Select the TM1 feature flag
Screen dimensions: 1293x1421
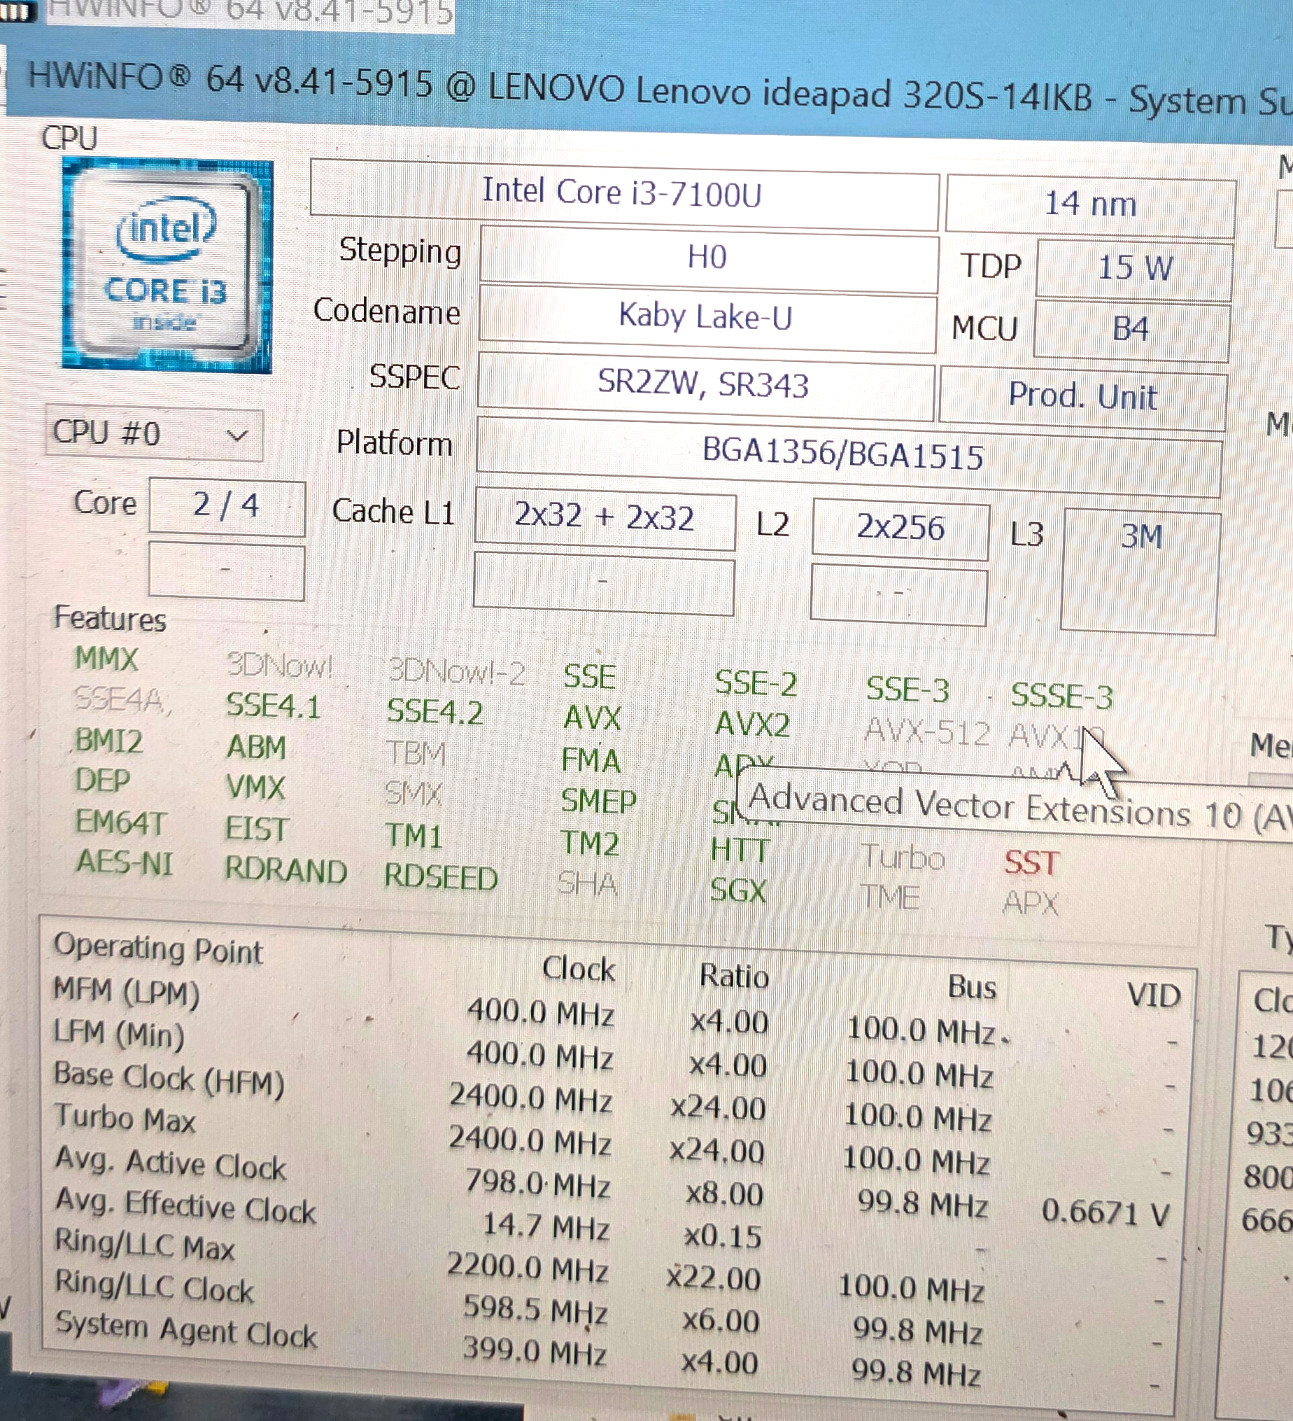tap(414, 836)
